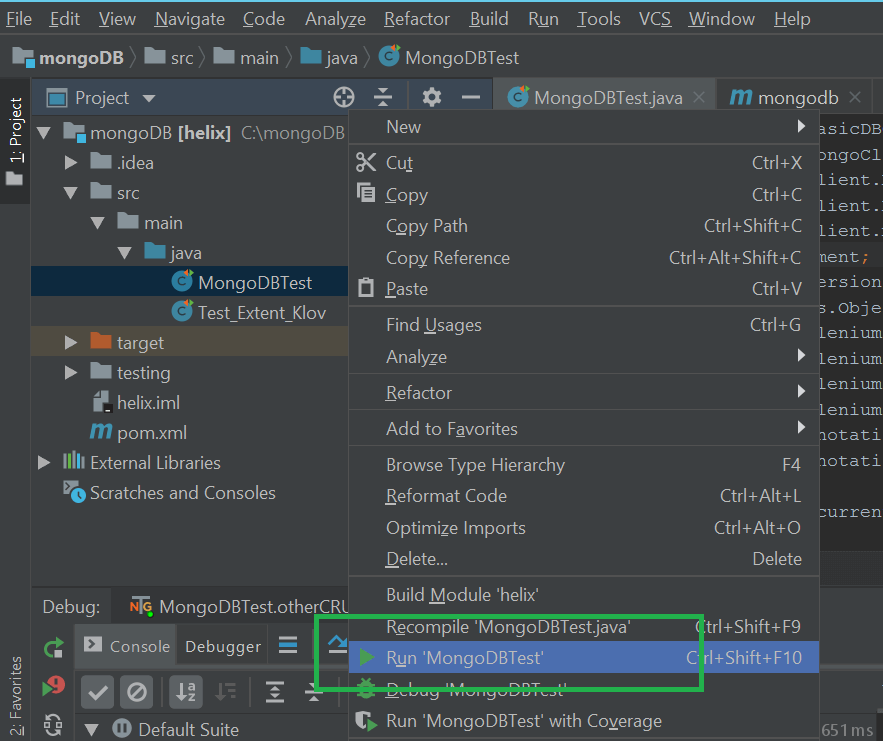Image resolution: width=883 pixels, height=741 pixels.
Task: Open the Project panel settings gear
Action: tap(430, 96)
